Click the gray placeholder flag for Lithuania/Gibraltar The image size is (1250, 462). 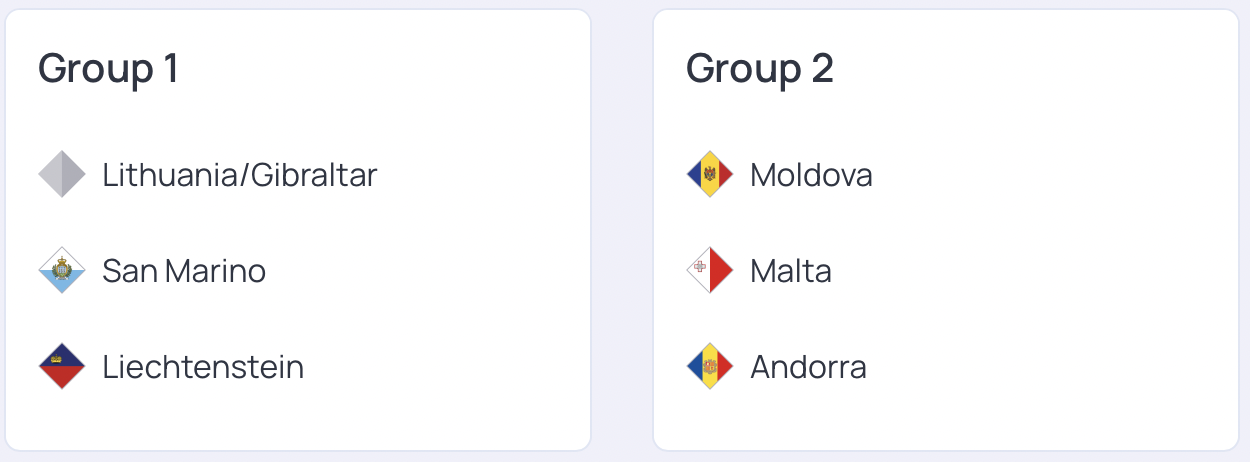[x=62, y=175]
